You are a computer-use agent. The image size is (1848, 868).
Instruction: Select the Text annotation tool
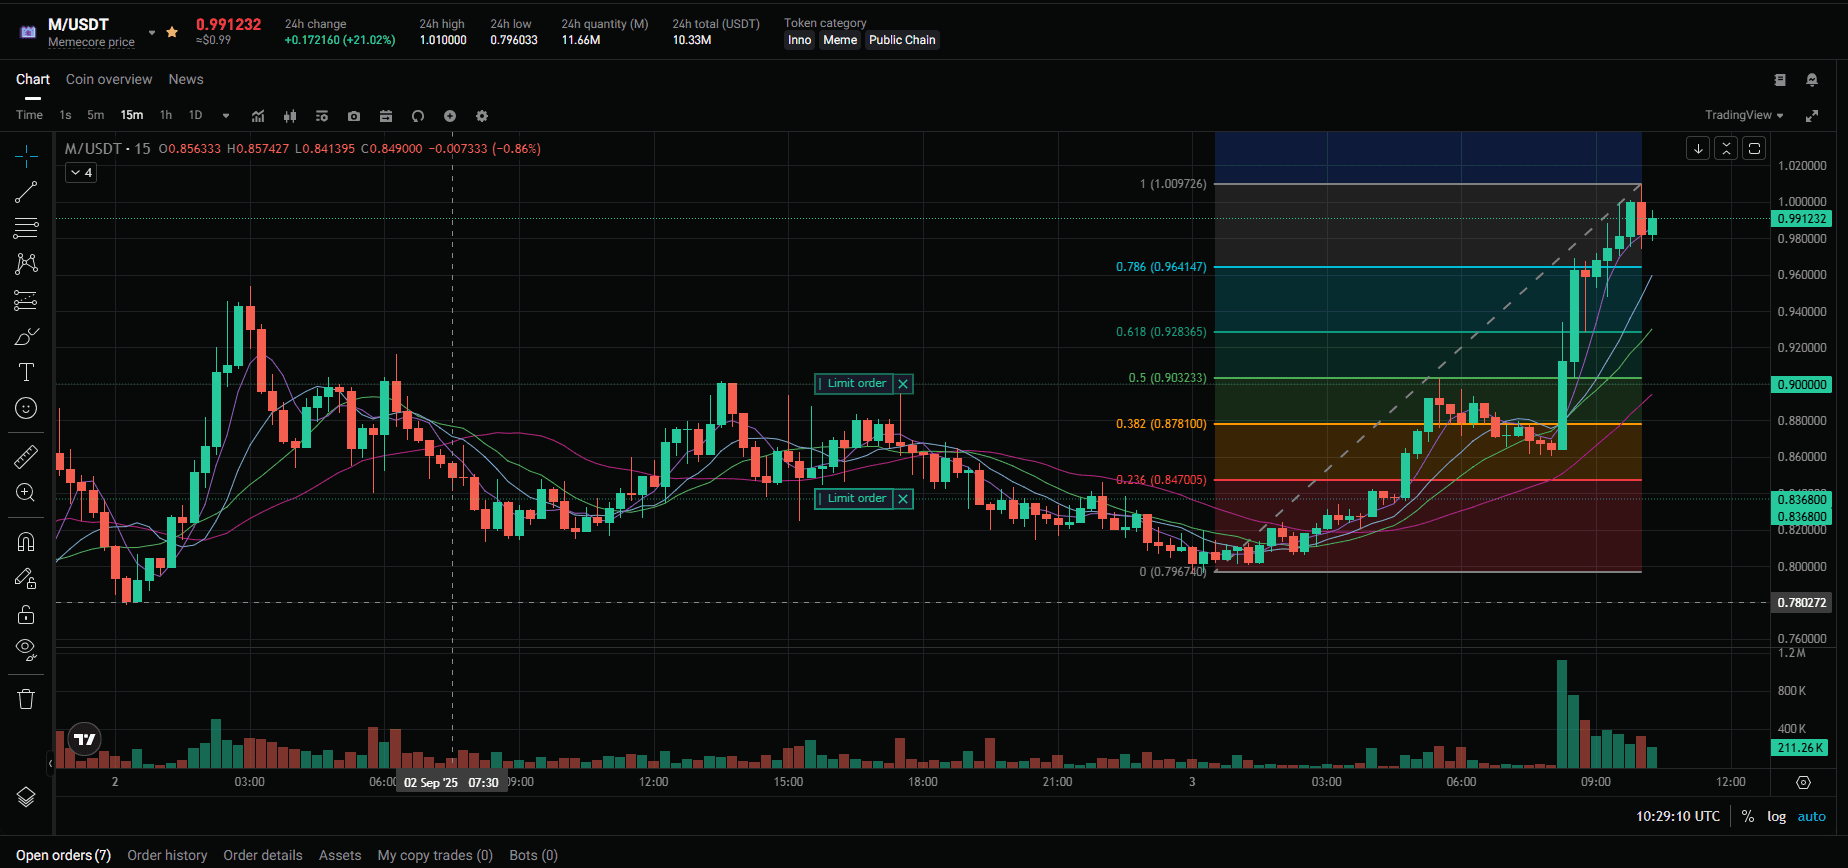[x=26, y=372]
